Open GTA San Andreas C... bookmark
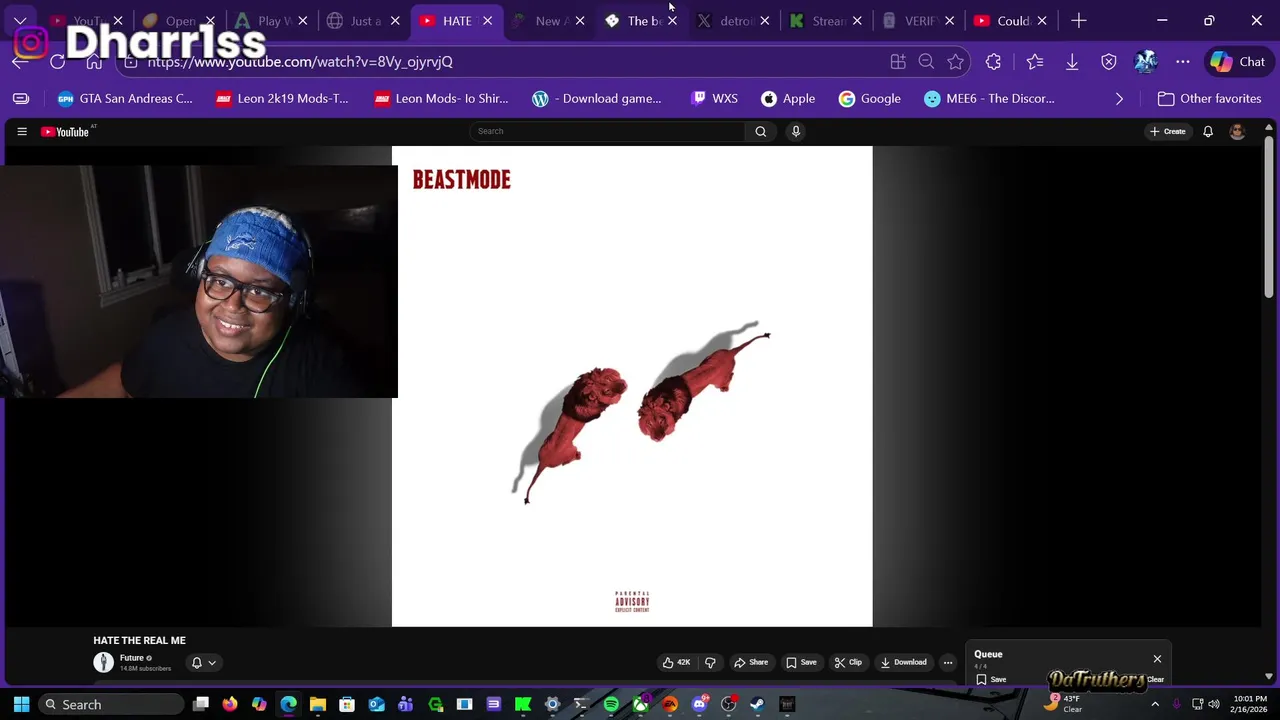 click(x=125, y=98)
